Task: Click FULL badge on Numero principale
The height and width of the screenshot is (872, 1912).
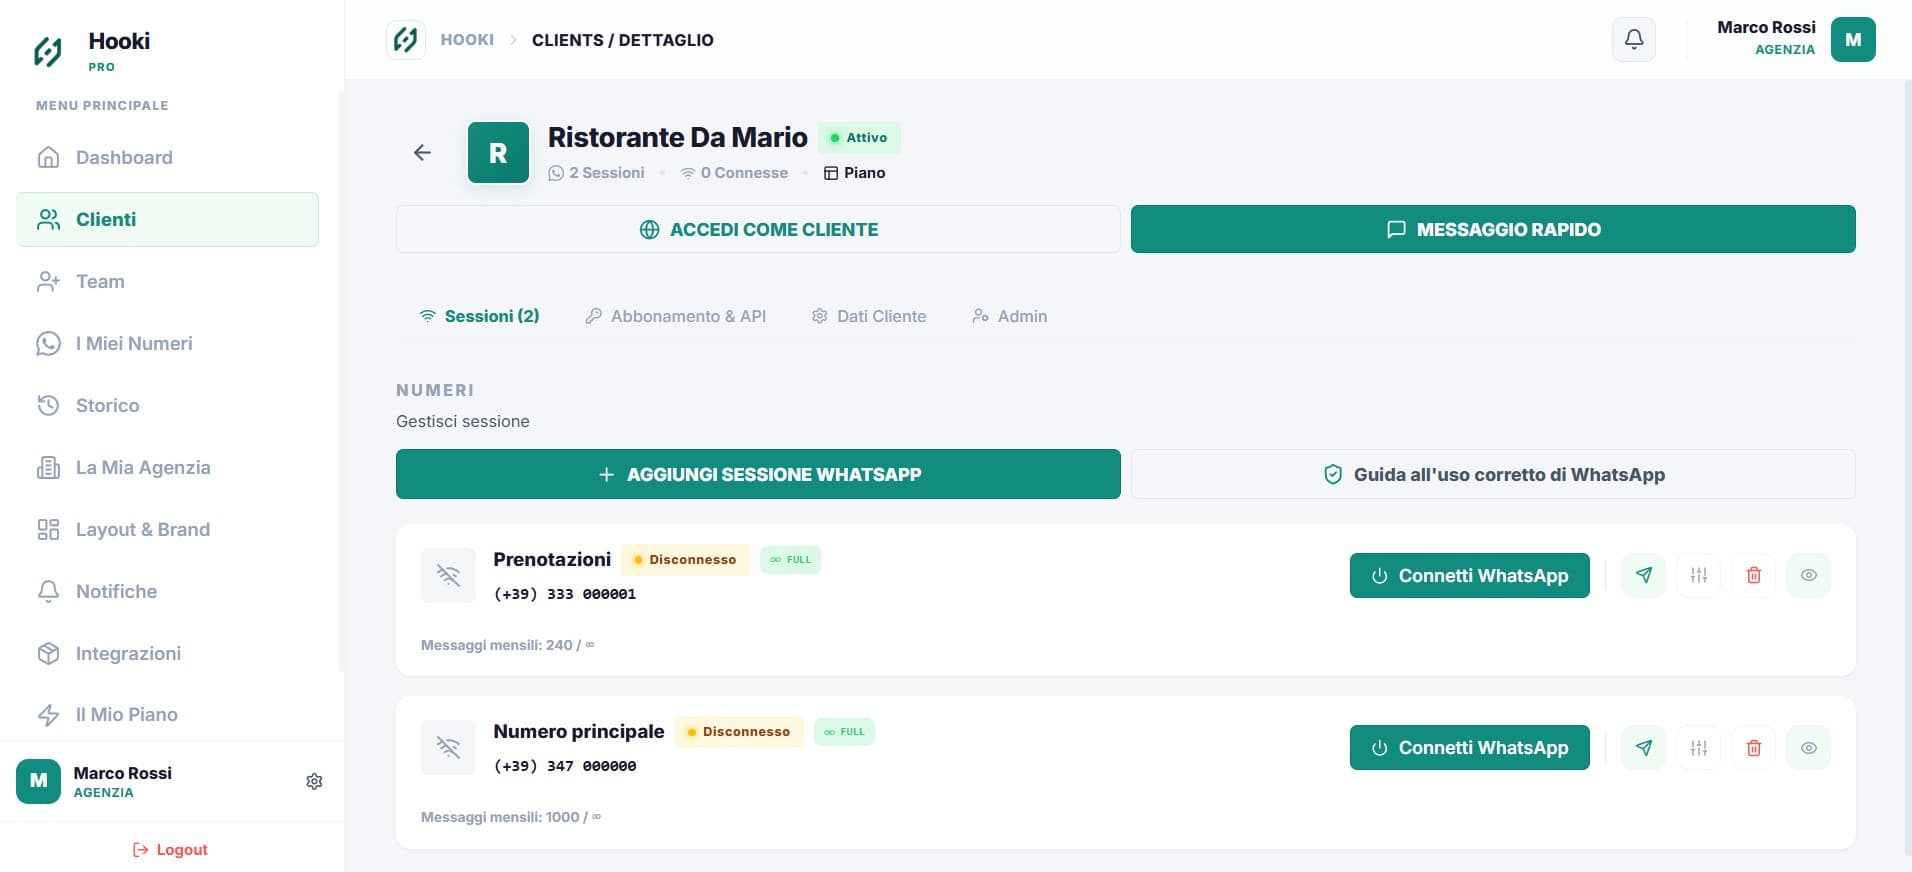Action: point(844,731)
